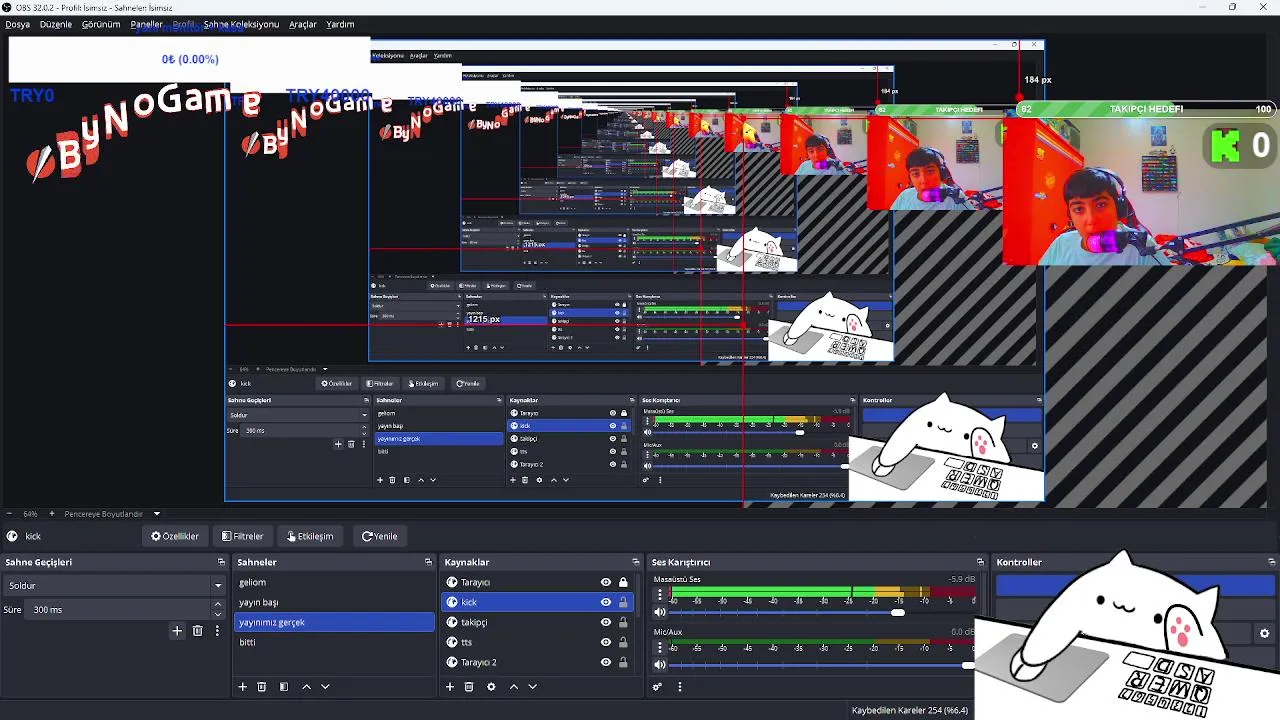The image size is (1280, 720).
Task: Decrease Süre duration with down arrow
Action: (x=218, y=614)
